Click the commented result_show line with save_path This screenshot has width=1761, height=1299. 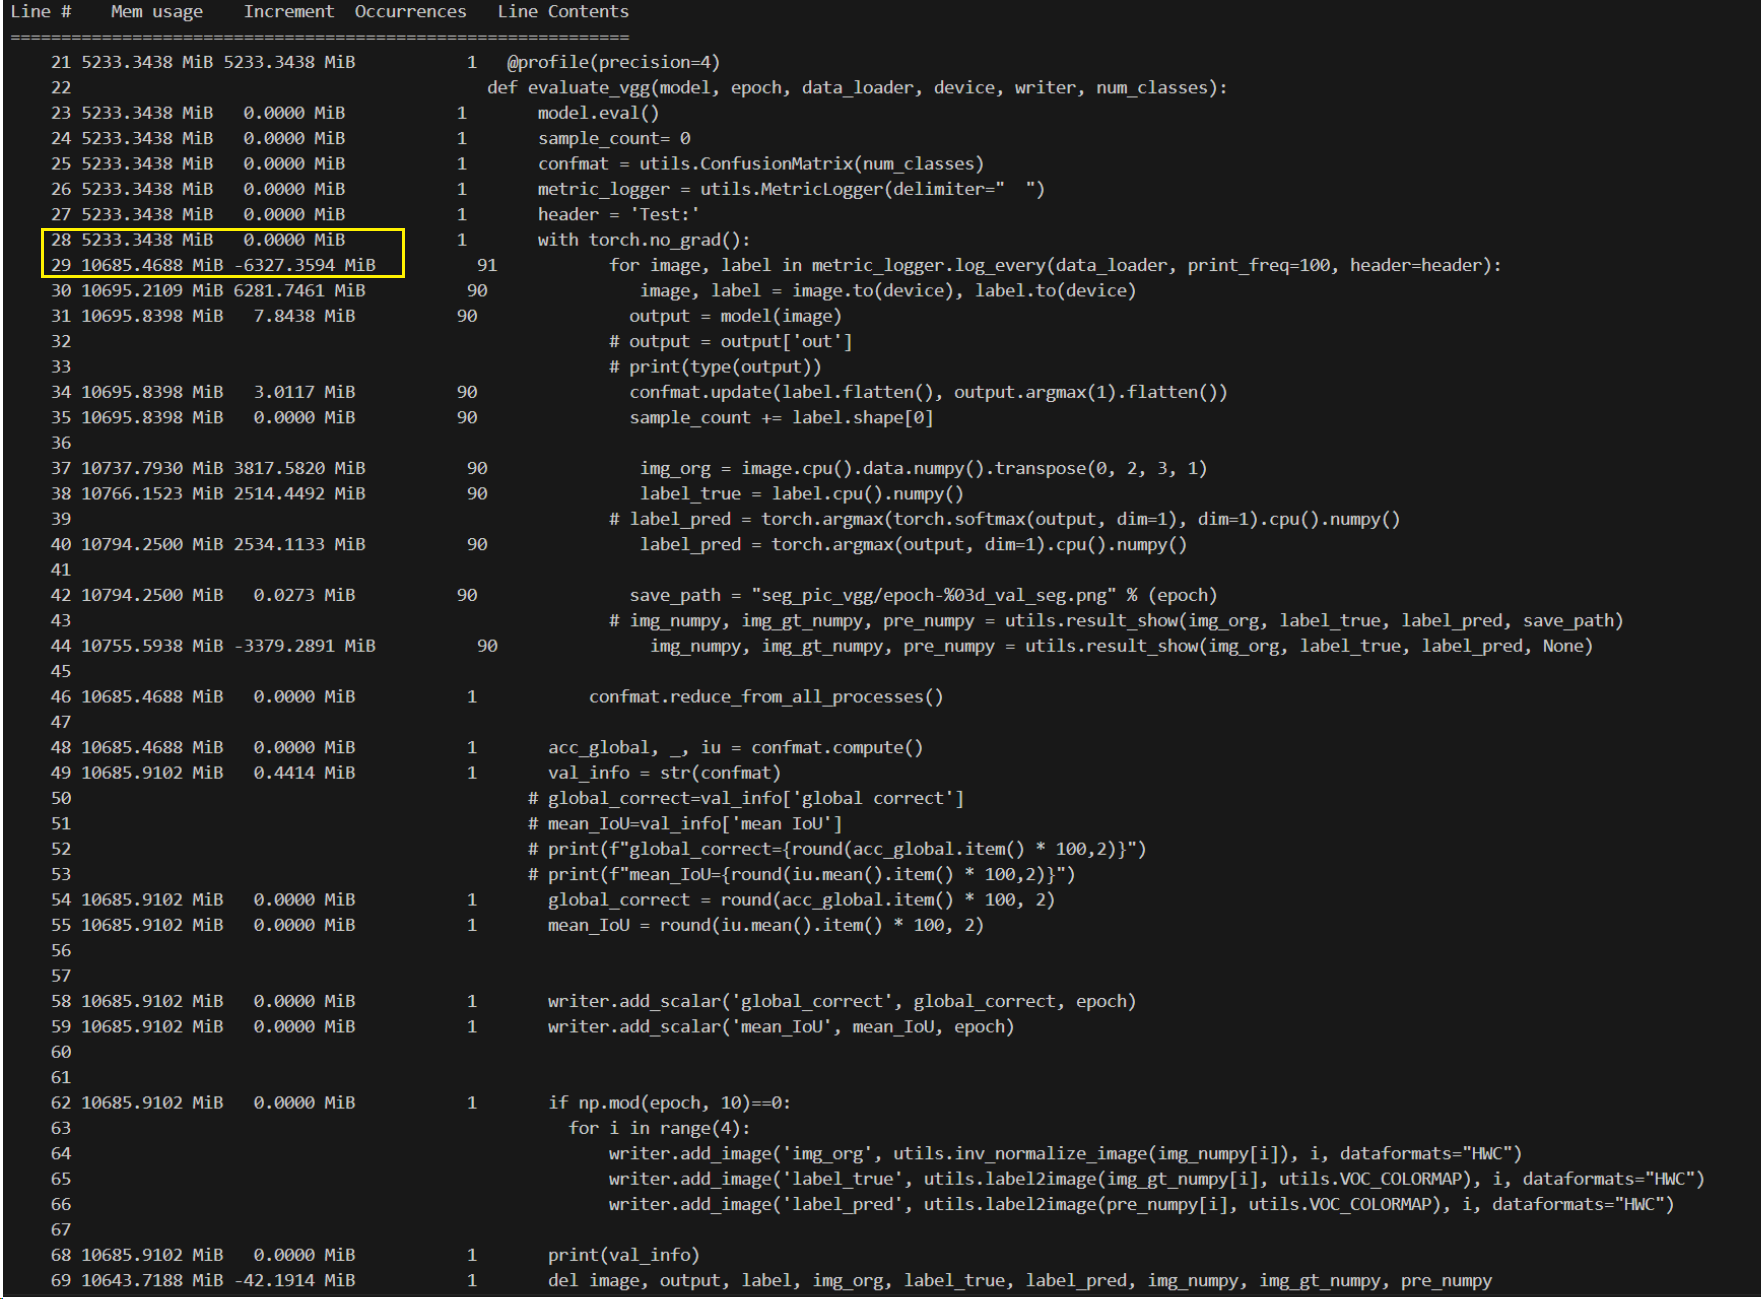(1116, 621)
